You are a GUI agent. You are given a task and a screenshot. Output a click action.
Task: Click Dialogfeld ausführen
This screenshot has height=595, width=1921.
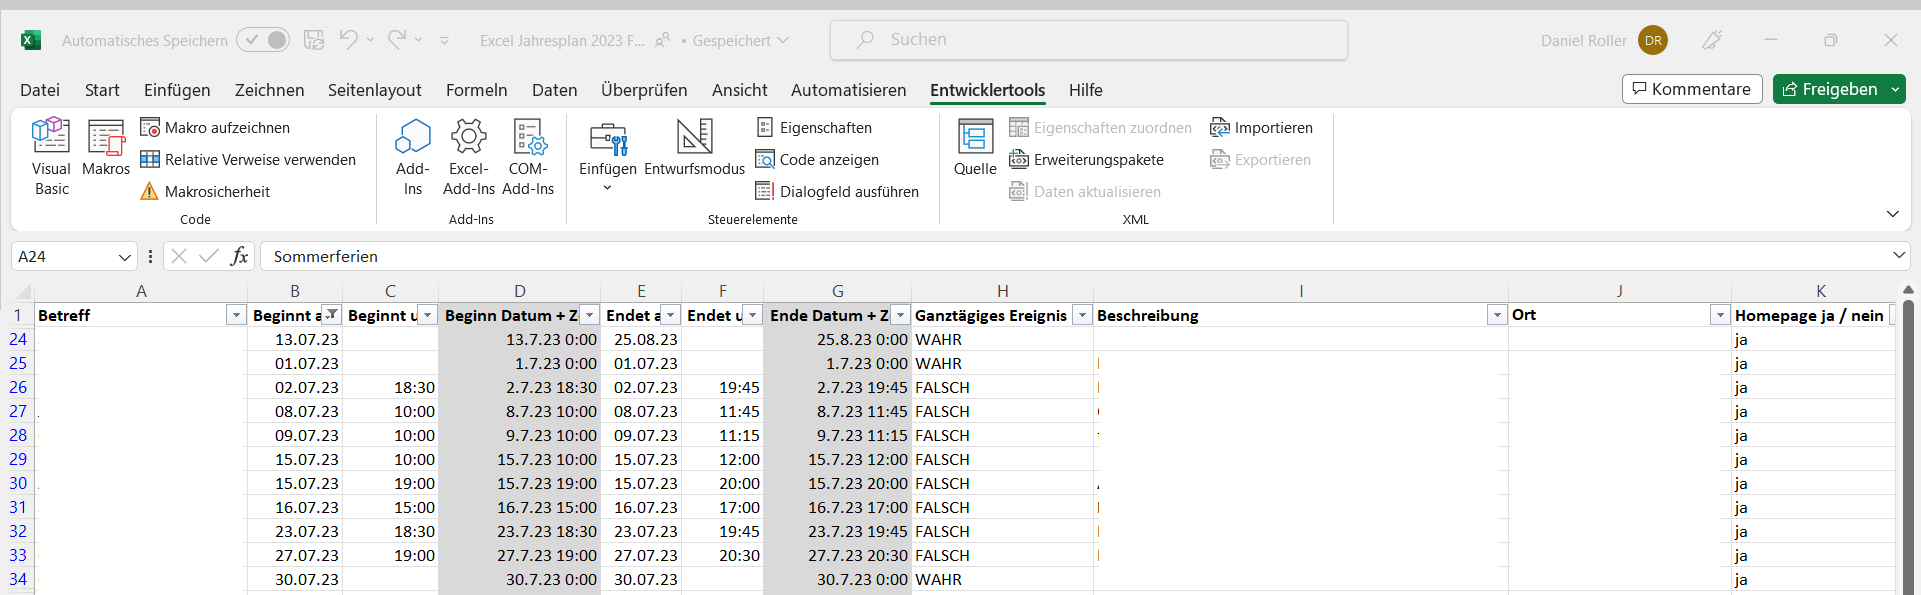837,191
